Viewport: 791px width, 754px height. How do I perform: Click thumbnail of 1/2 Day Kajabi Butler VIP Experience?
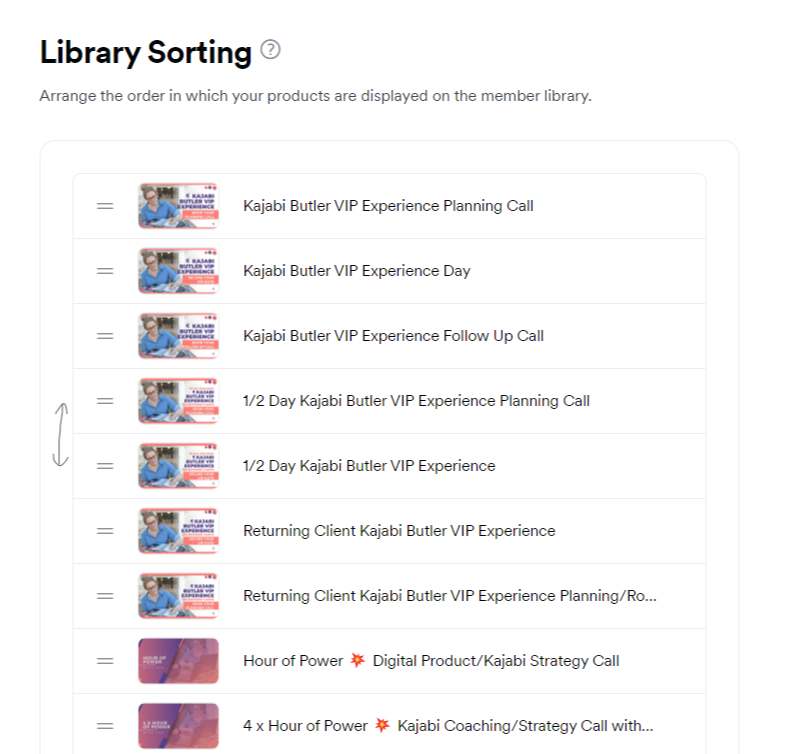(179, 466)
